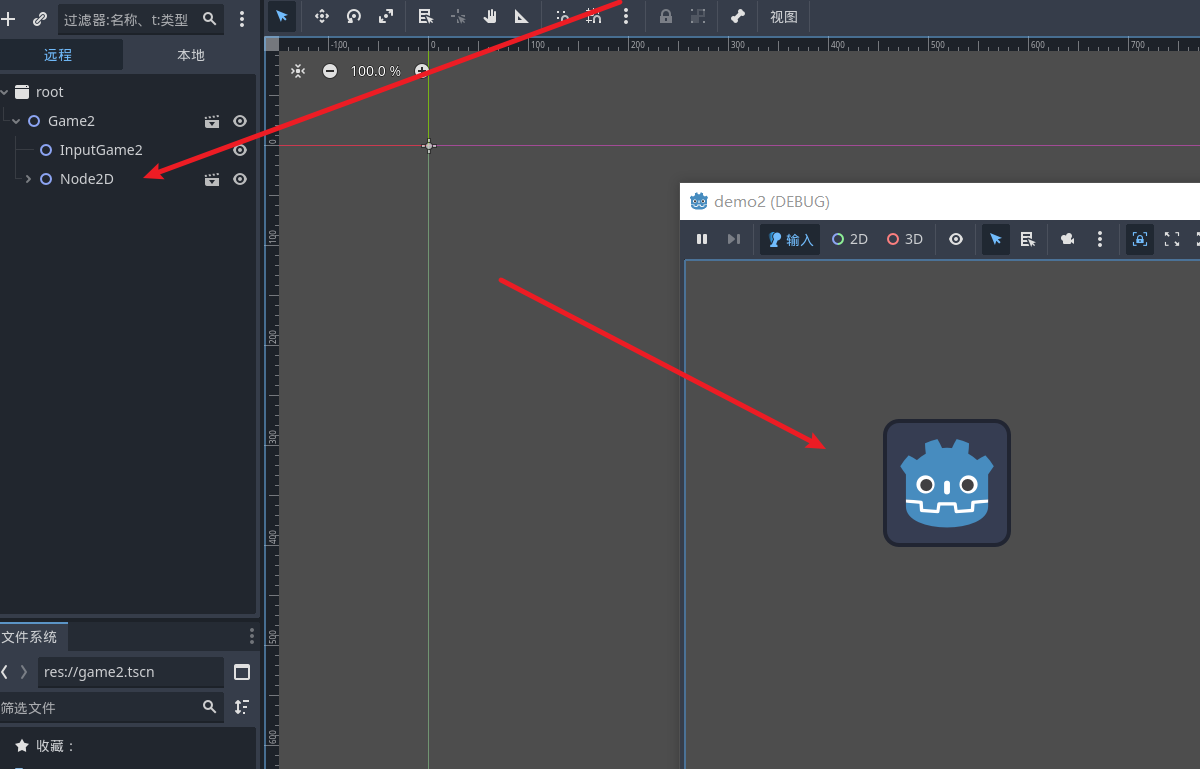Viewport: 1200px width, 769px height.
Task: Open list-select tool in the editor toolbar
Action: click(426, 16)
